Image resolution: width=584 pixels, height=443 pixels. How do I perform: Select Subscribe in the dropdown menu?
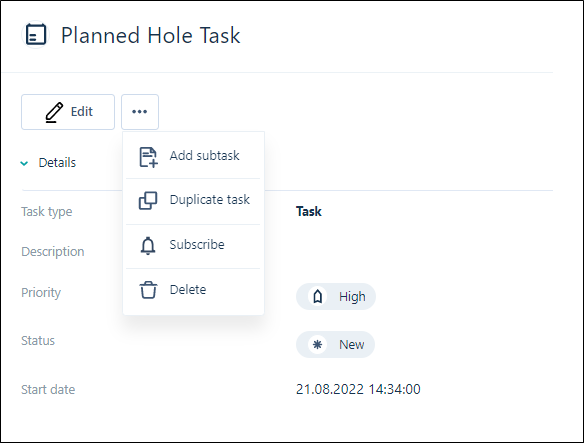193,246
